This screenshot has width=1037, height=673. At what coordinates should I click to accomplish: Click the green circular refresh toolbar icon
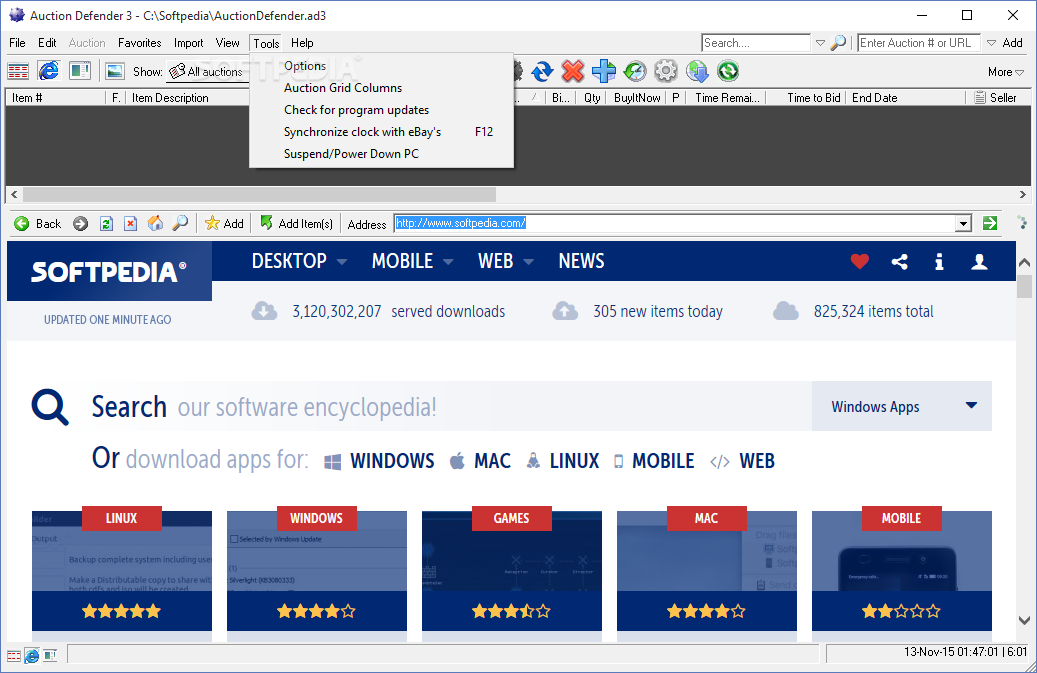point(728,71)
